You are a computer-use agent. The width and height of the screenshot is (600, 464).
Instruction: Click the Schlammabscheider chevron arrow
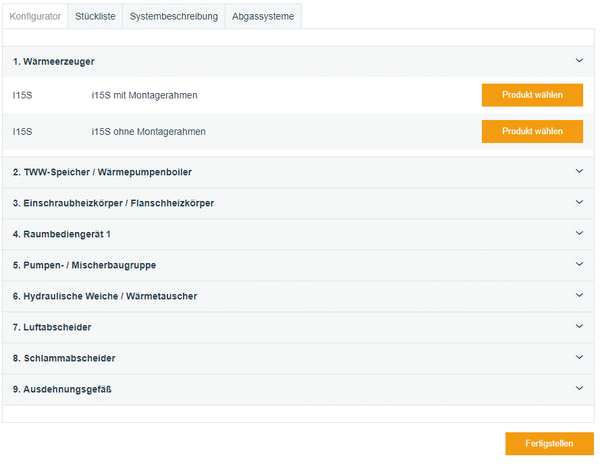[579, 357]
